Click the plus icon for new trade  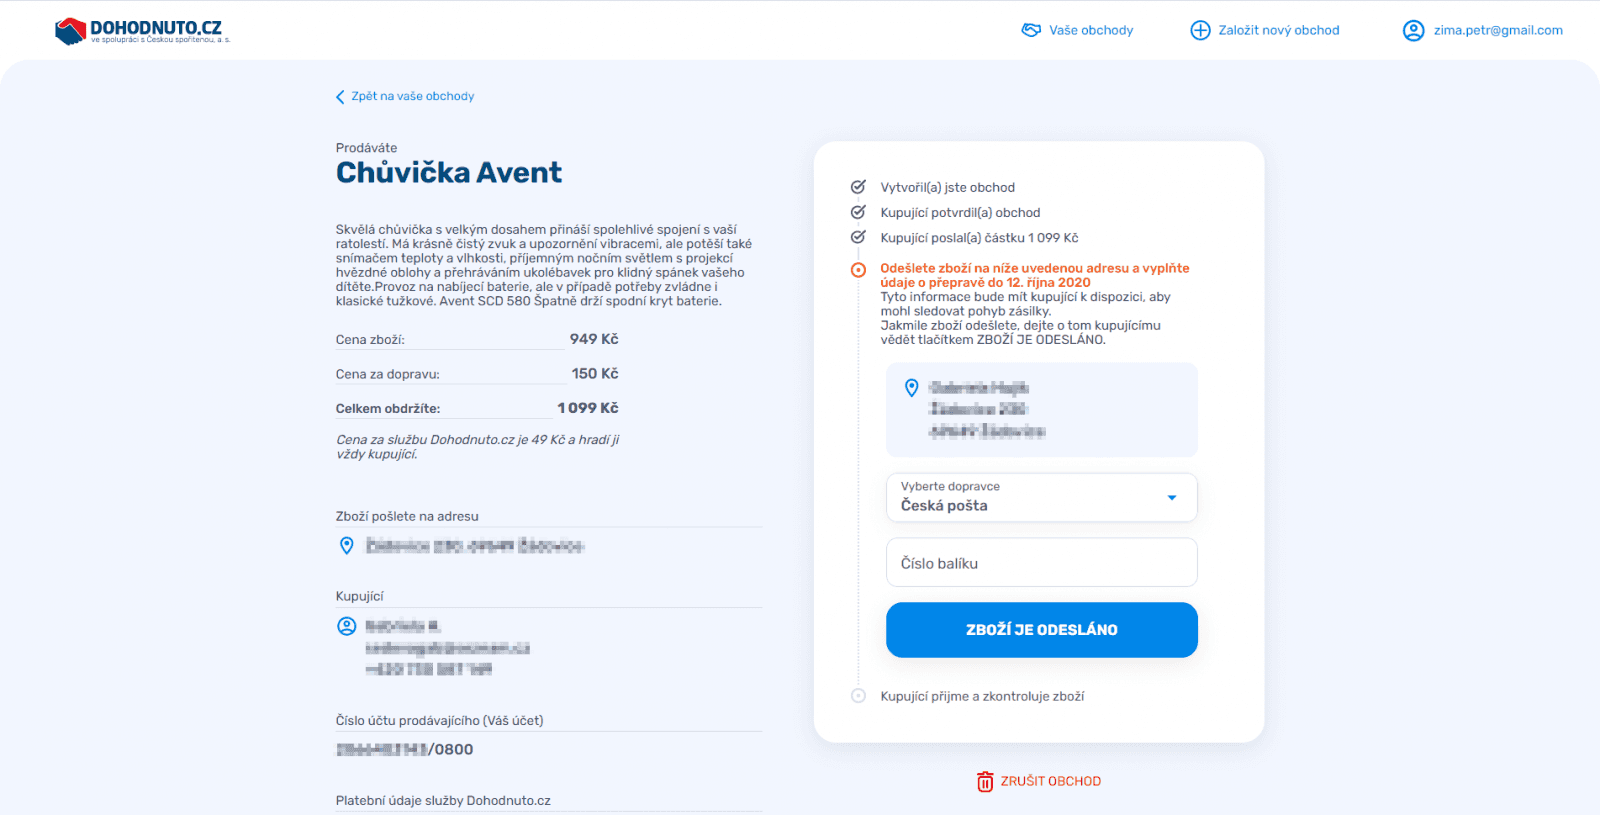click(1200, 30)
